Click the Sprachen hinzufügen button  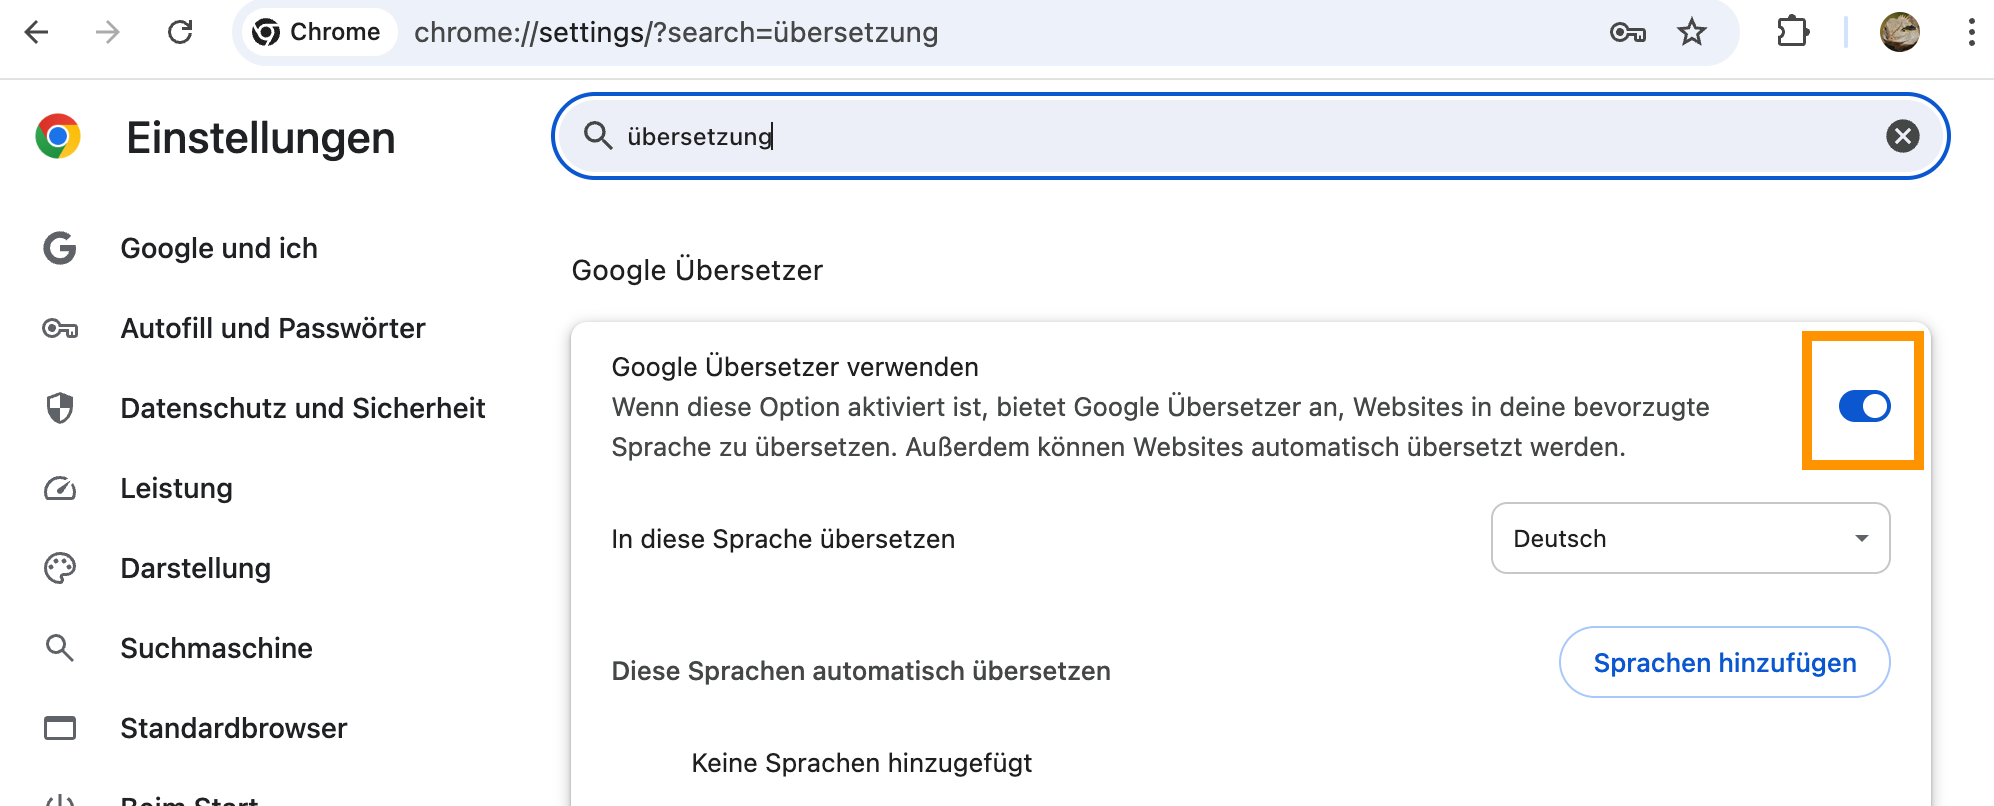[x=1724, y=662]
